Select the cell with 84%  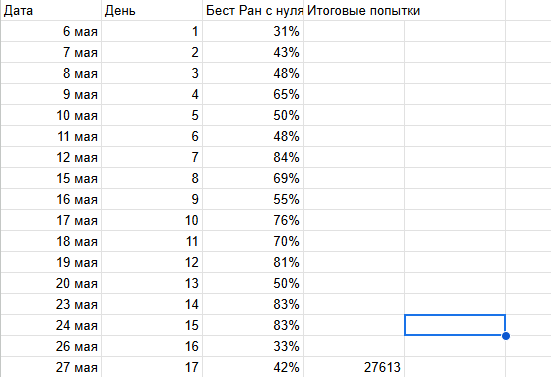point(253,157)
